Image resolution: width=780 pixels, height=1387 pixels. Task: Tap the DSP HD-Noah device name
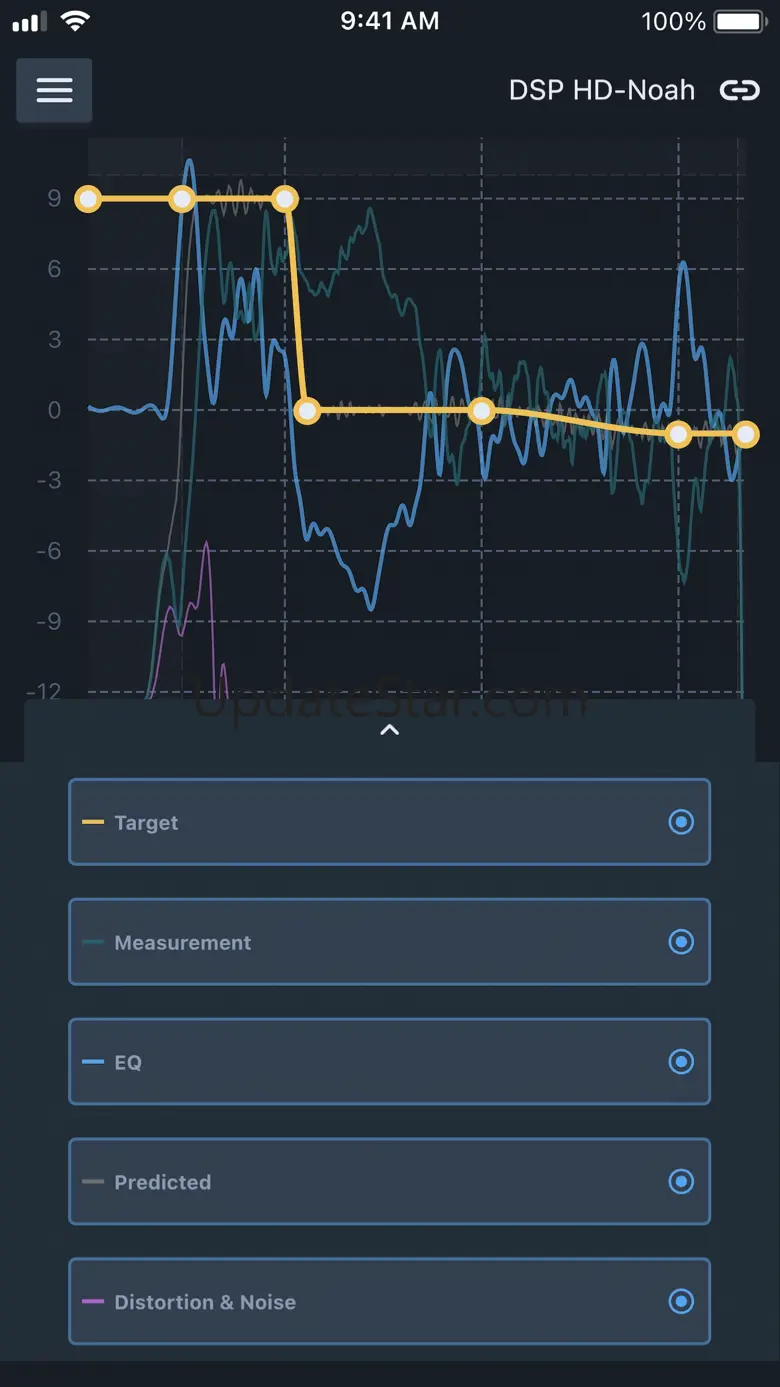601,90
